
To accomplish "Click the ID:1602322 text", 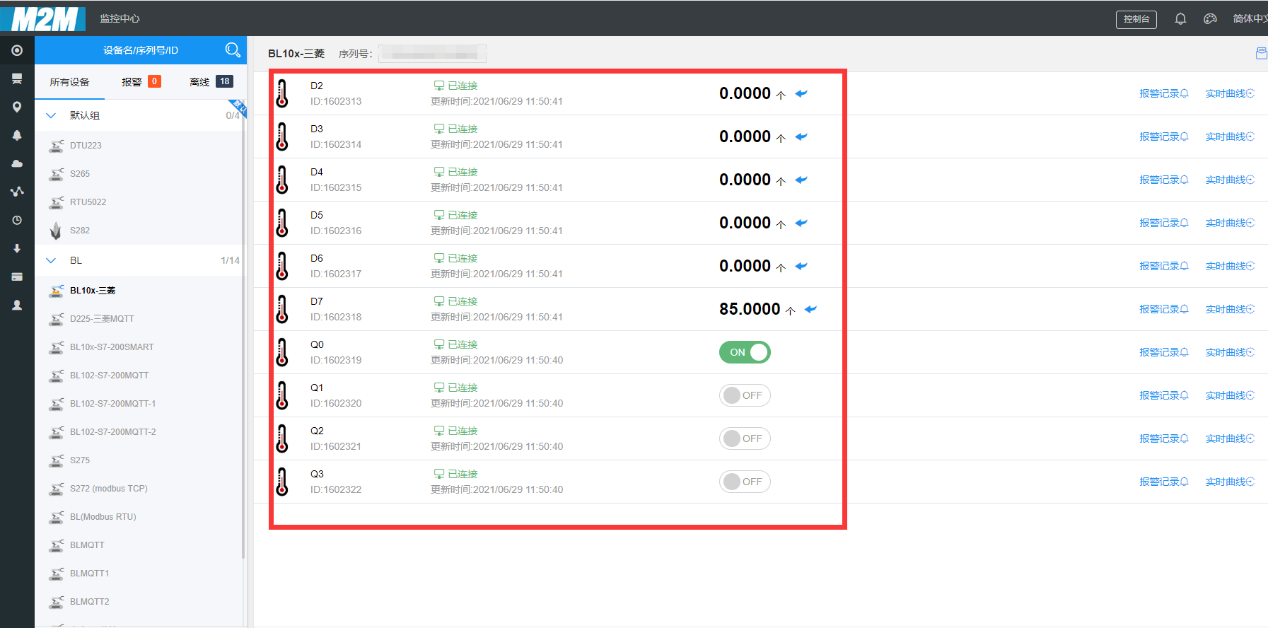I will coord(336,489).
